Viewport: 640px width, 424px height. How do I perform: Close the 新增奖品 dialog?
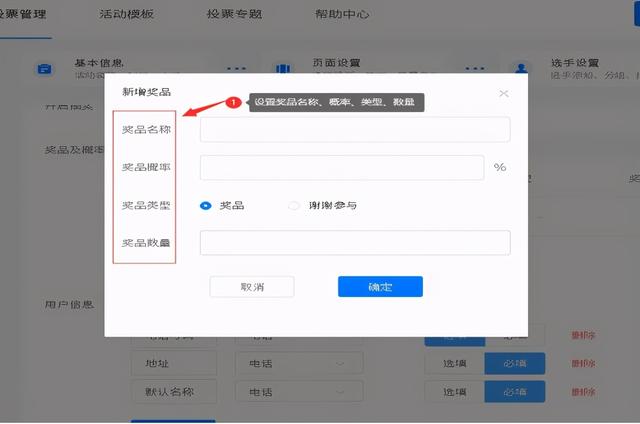[504, 93]
